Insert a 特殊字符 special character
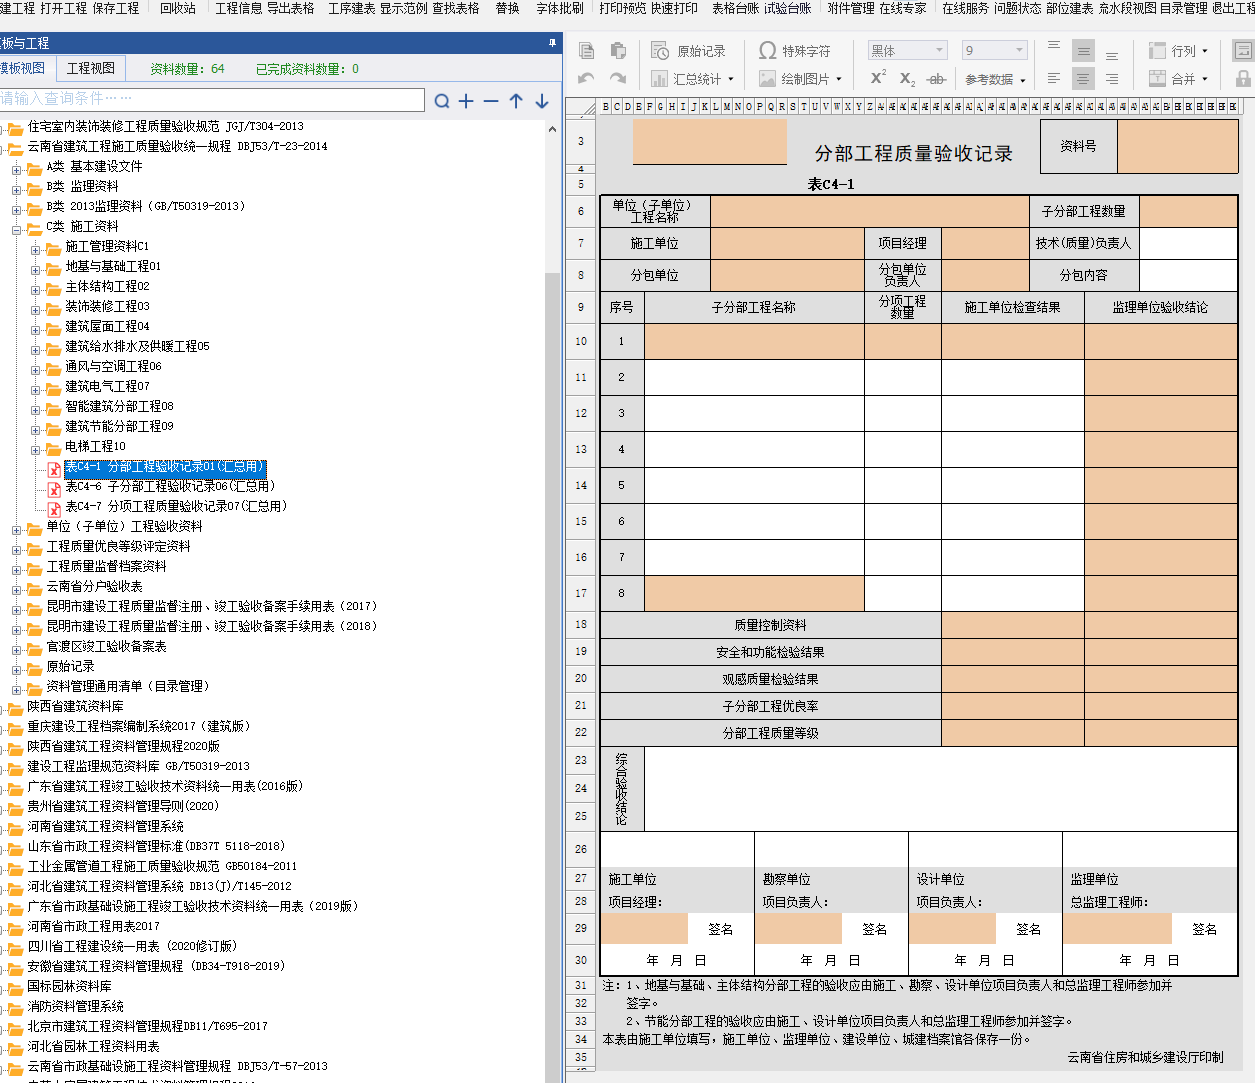1255x1083 pixels. [x=795, y=51]
